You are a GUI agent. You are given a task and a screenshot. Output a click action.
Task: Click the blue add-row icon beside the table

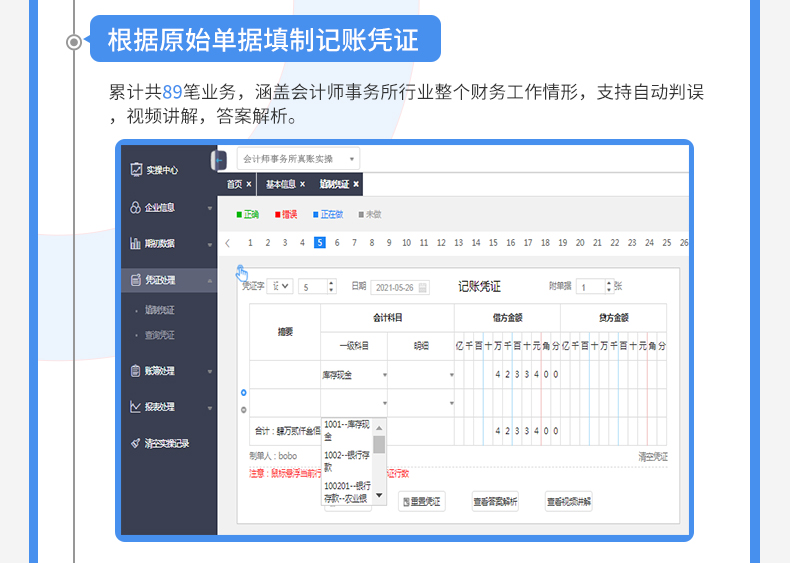point(243,393)
